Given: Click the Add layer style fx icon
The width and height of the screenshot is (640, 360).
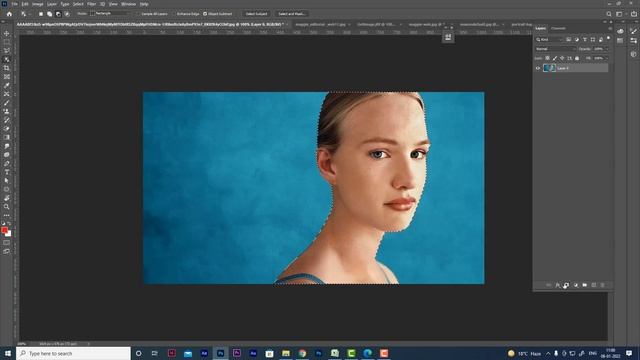Looking at the screenshot, I should coord(558,285).
